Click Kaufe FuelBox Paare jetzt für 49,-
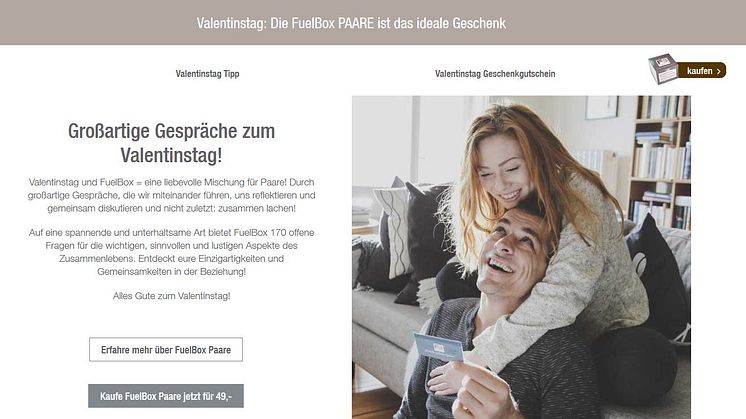Image resolution: width=746 pixels, height=419 pixels. point(166,396)
